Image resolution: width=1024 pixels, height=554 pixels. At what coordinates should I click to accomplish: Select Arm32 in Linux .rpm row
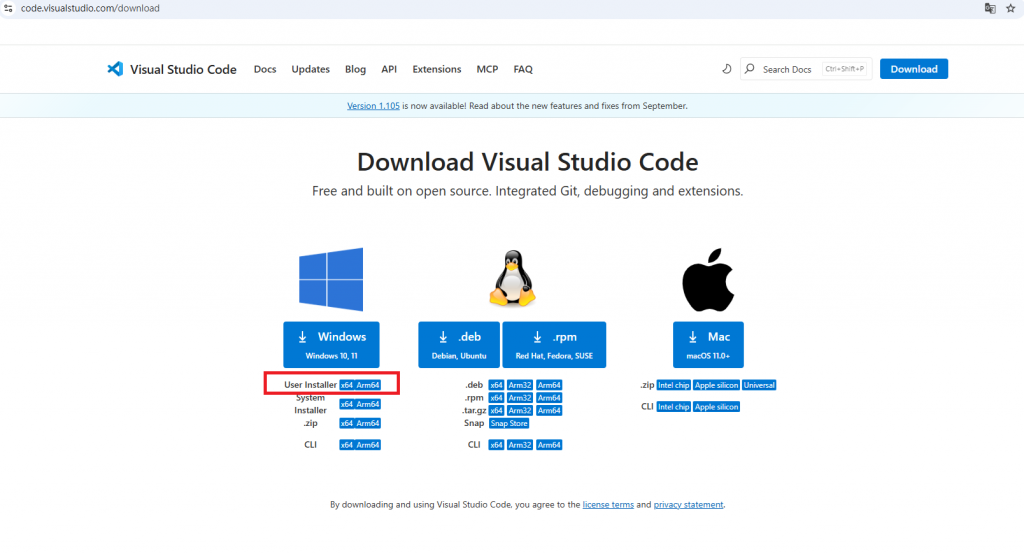click(520, 398)
